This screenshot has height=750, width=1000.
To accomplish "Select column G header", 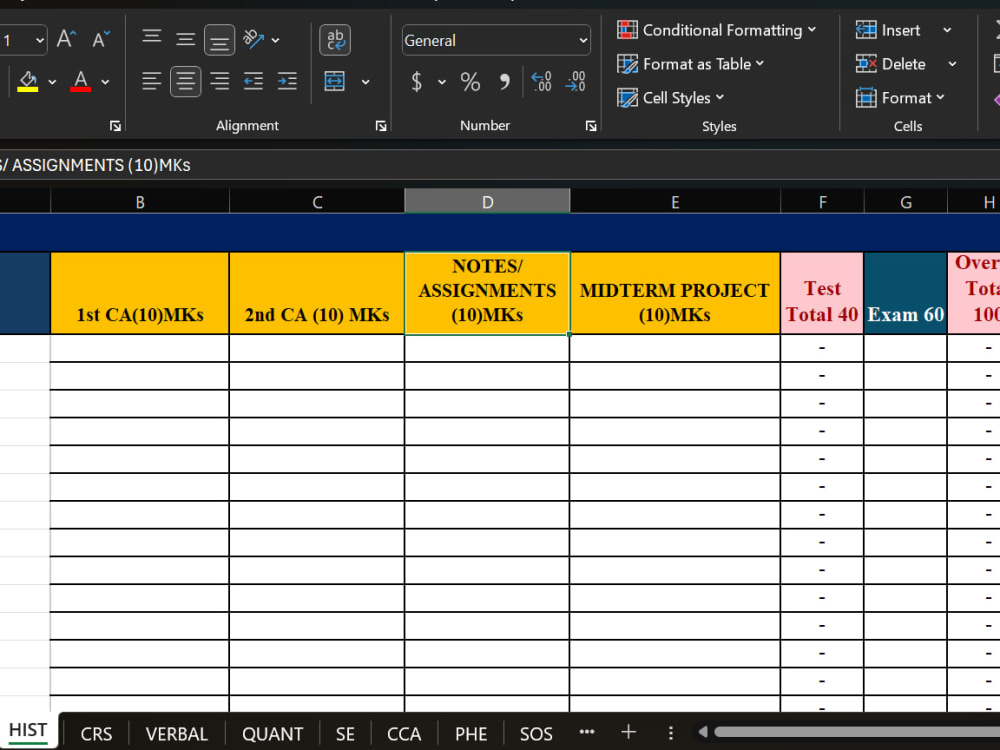I will (906, 202).
